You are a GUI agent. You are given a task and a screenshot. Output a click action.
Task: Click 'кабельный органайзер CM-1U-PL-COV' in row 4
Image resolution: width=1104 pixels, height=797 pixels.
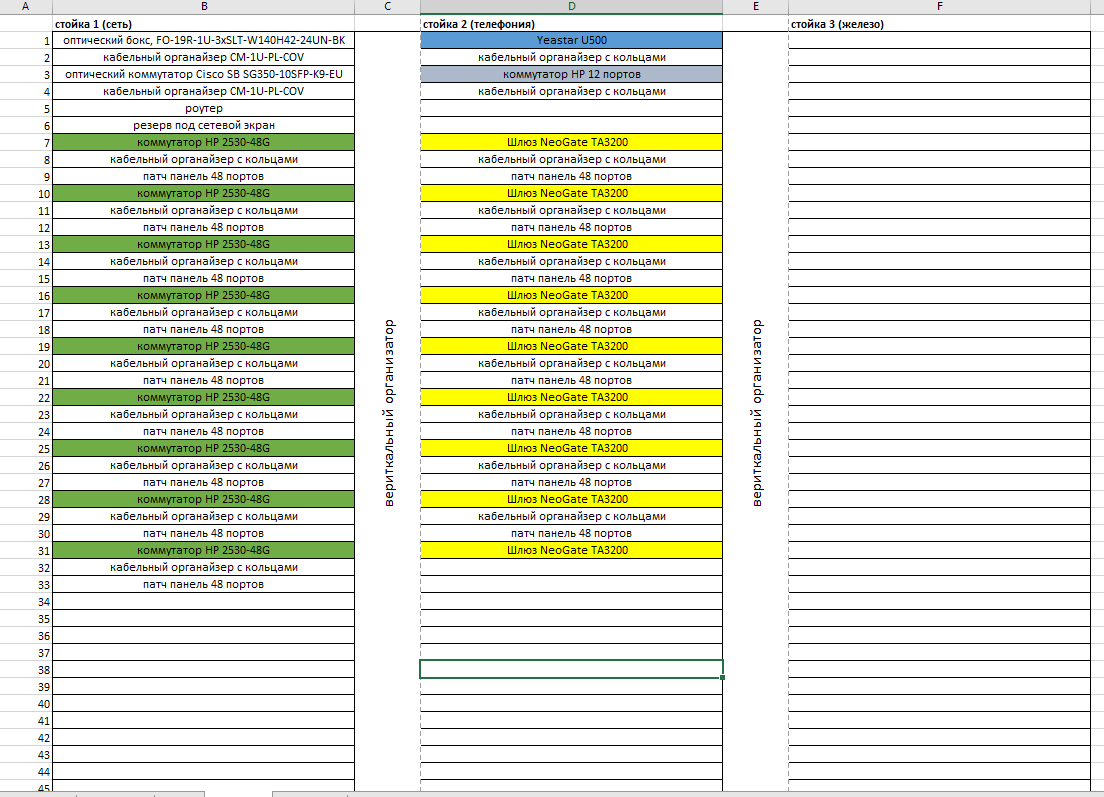tap(203, 91)
